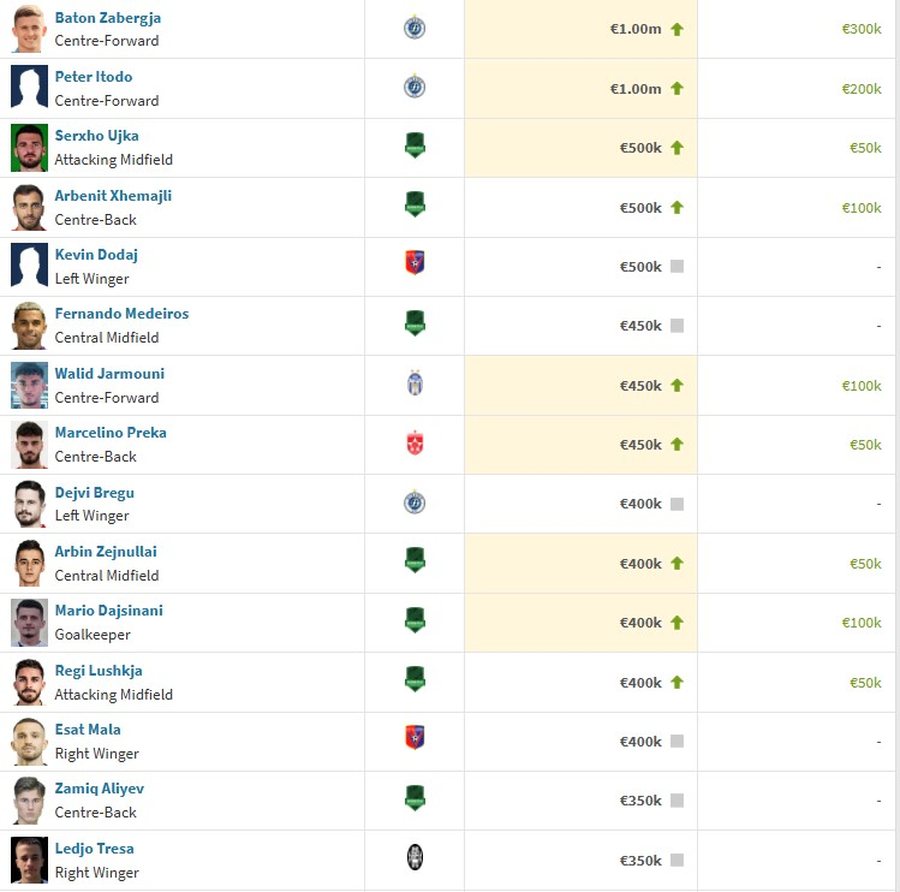Screen dimensions: 900x892
Task: Click the green value-increase arrow for Regi Lushkja
Action: pos(677,682)
